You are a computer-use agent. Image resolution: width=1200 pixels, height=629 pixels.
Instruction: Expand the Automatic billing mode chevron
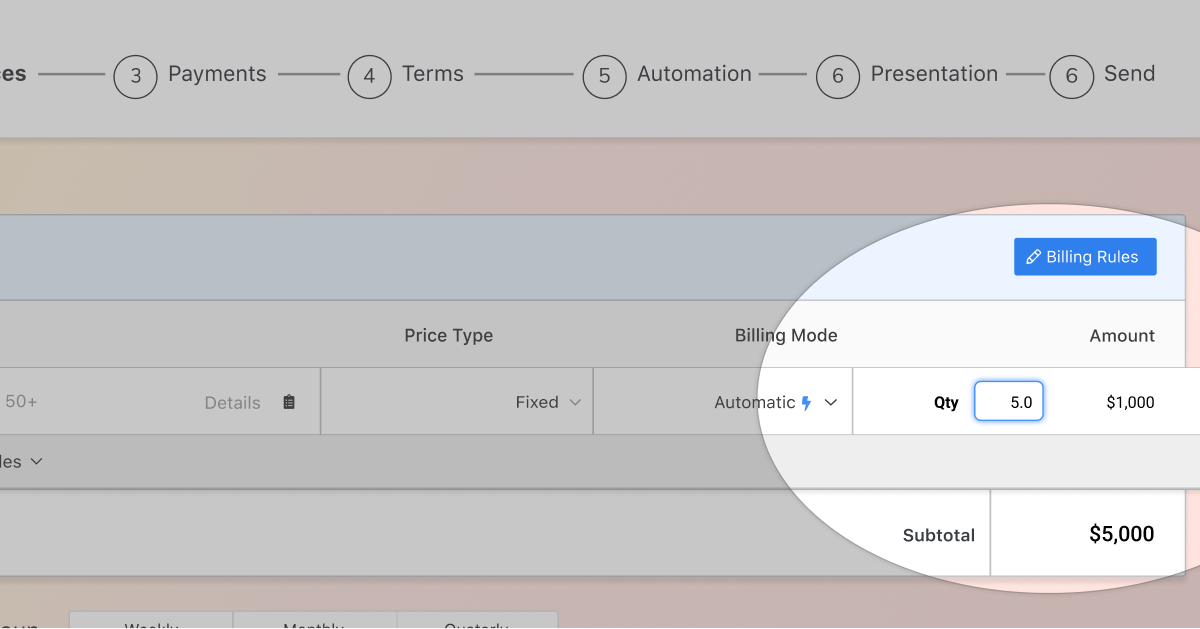830,402
